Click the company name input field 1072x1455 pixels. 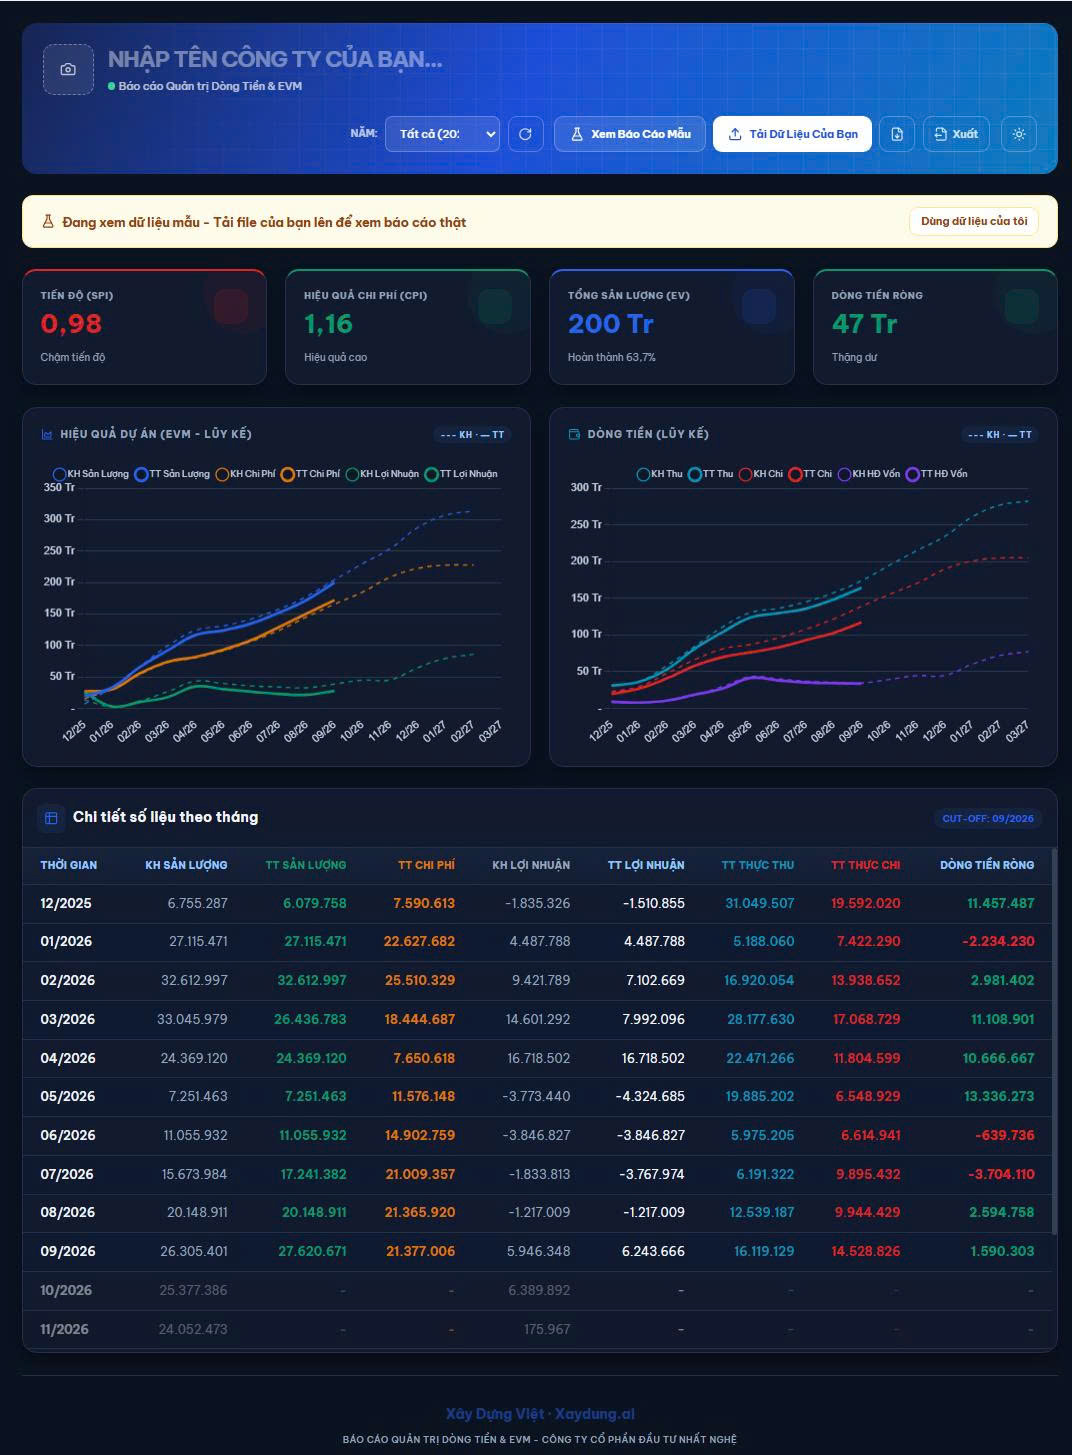pos(275,59)
